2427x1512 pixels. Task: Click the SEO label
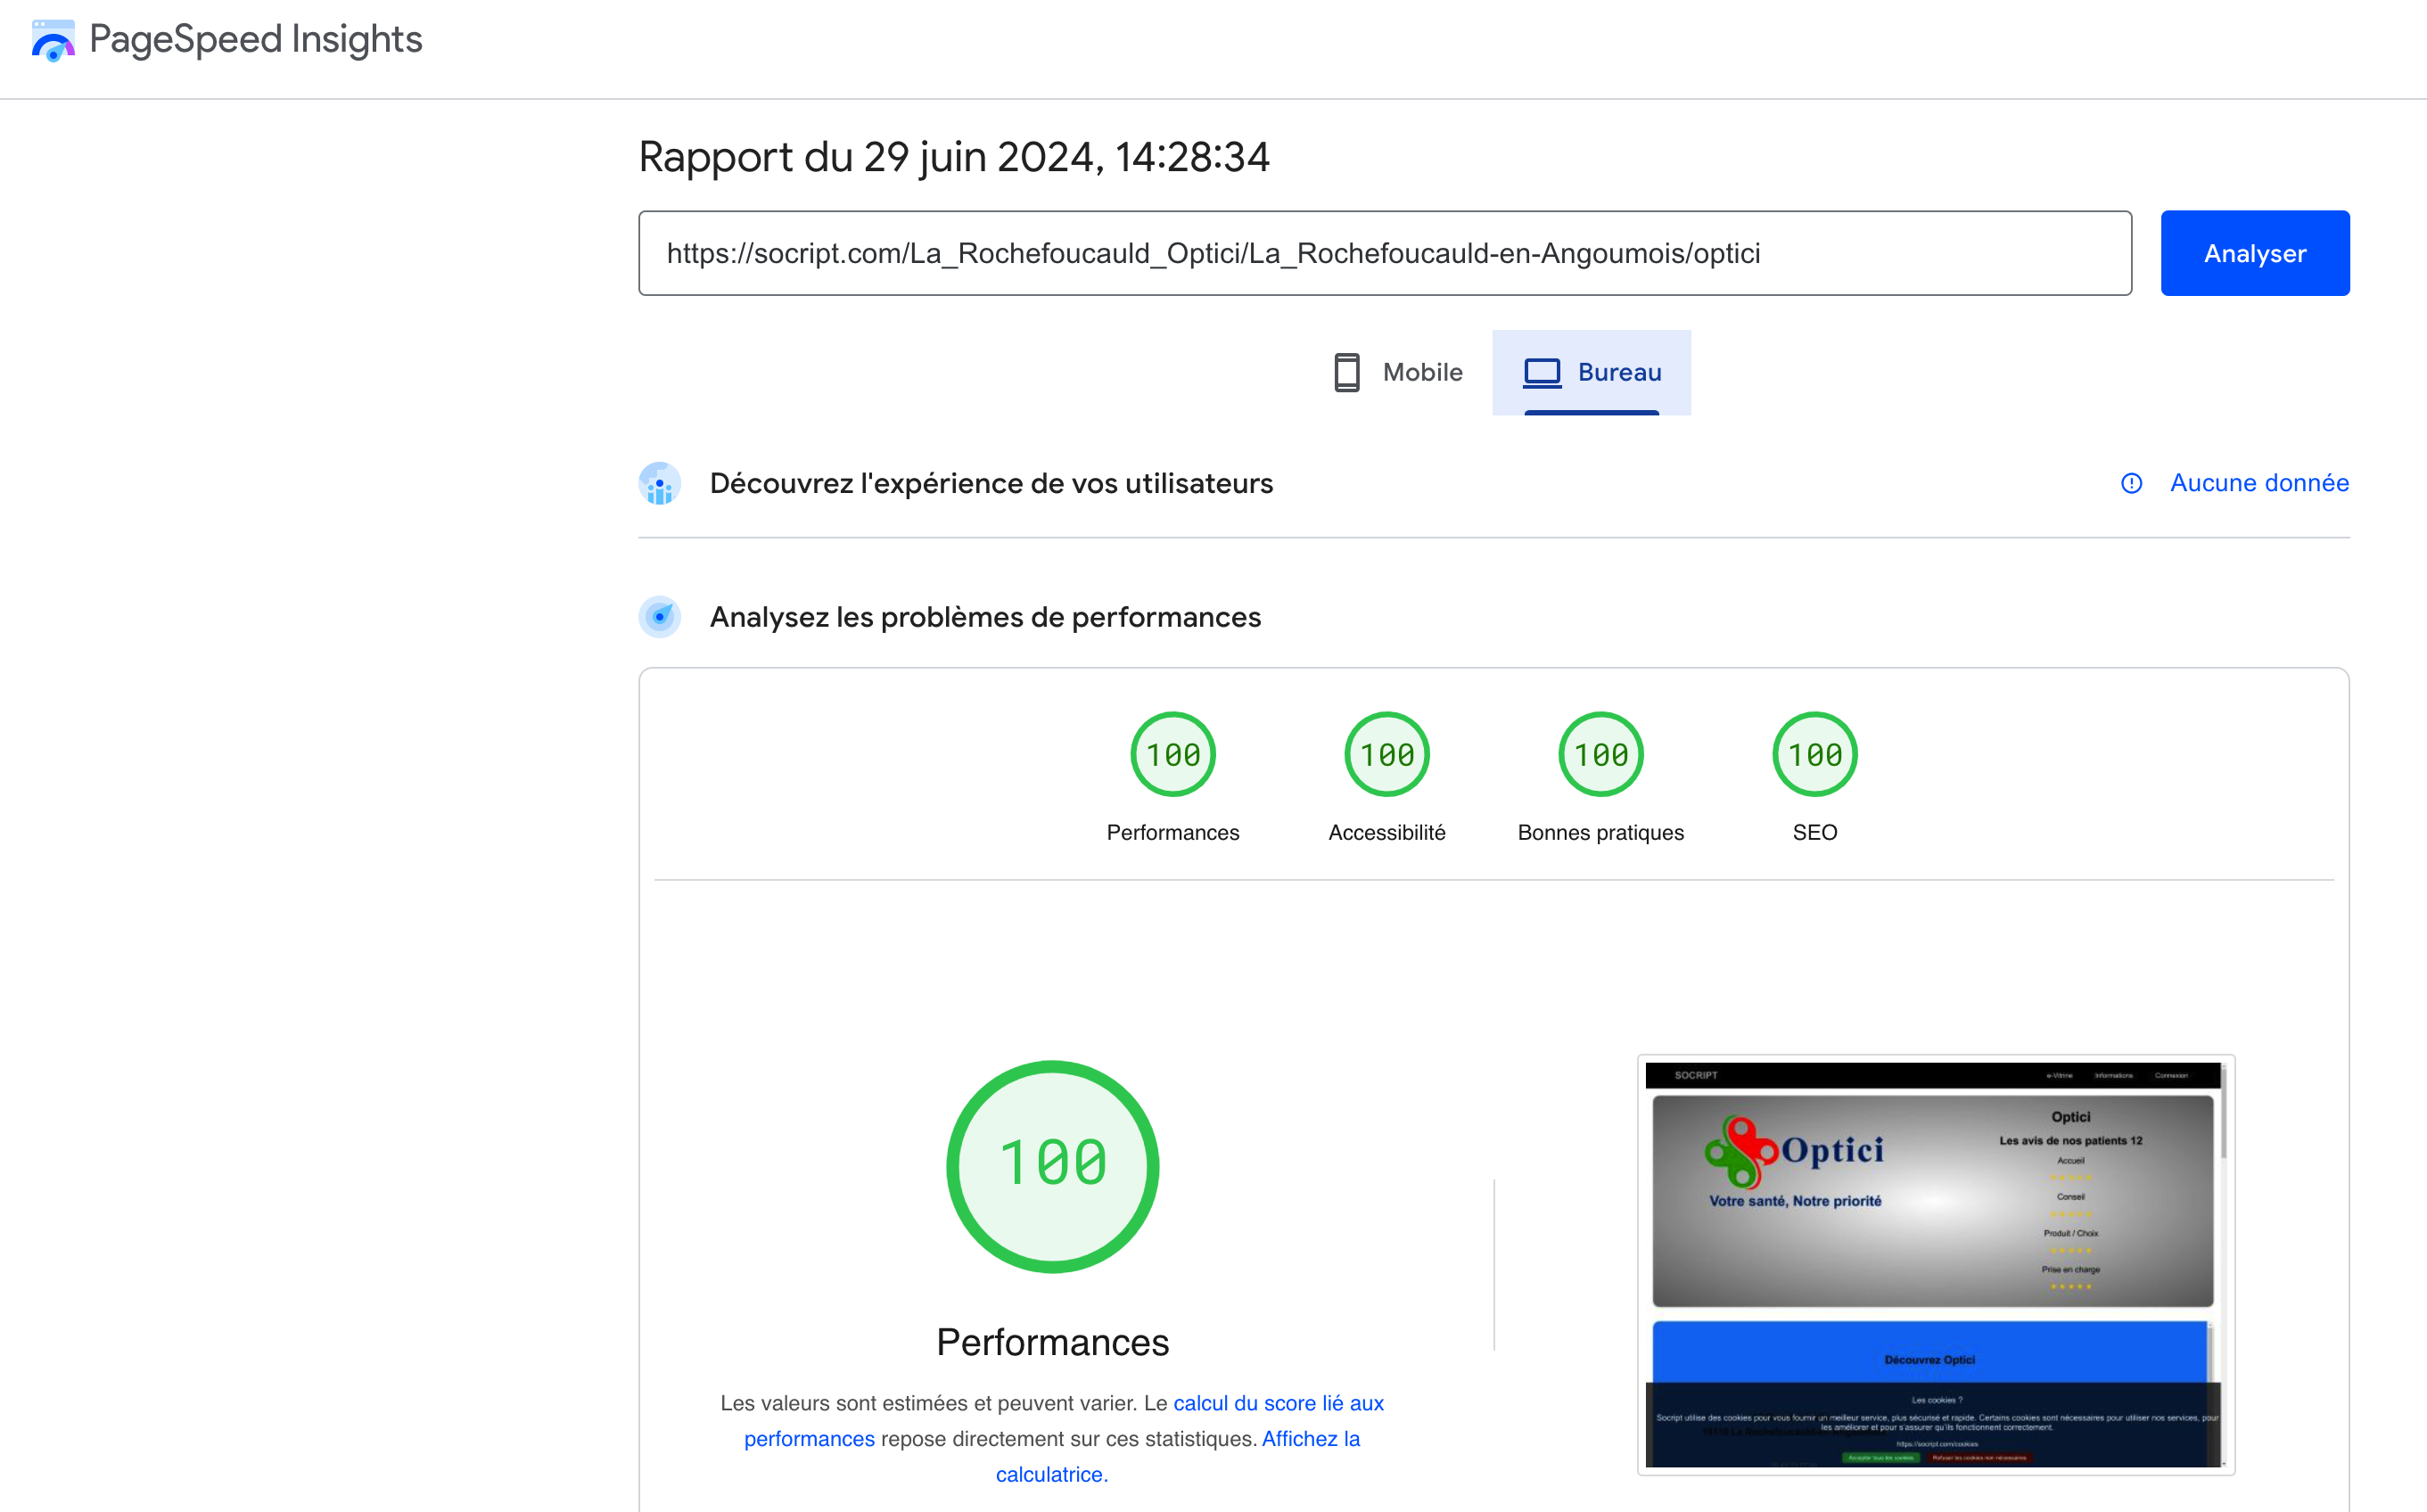(1814, 832)
